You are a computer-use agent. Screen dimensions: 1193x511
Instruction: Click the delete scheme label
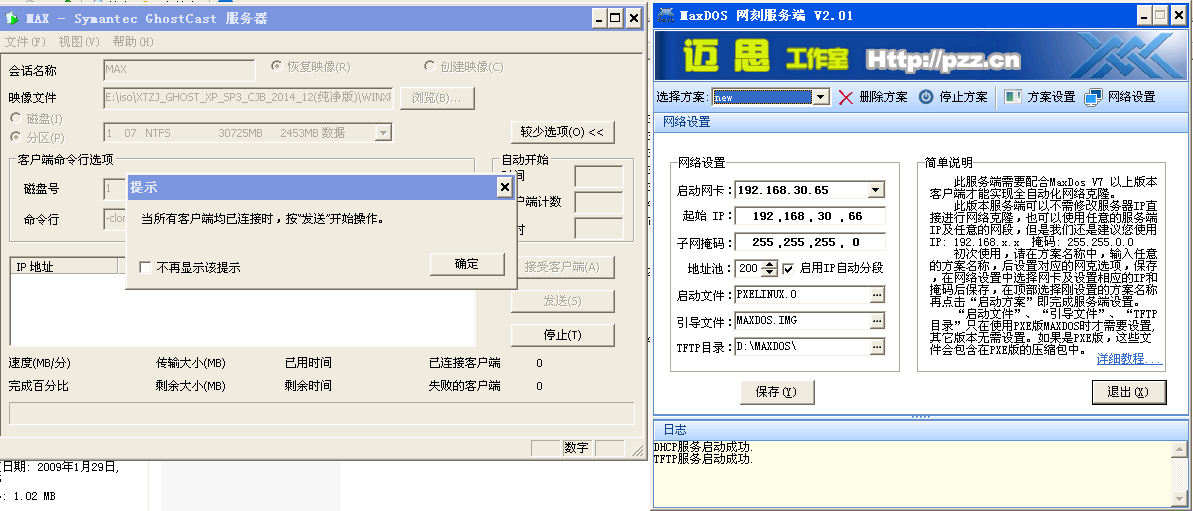pos(883,97)
